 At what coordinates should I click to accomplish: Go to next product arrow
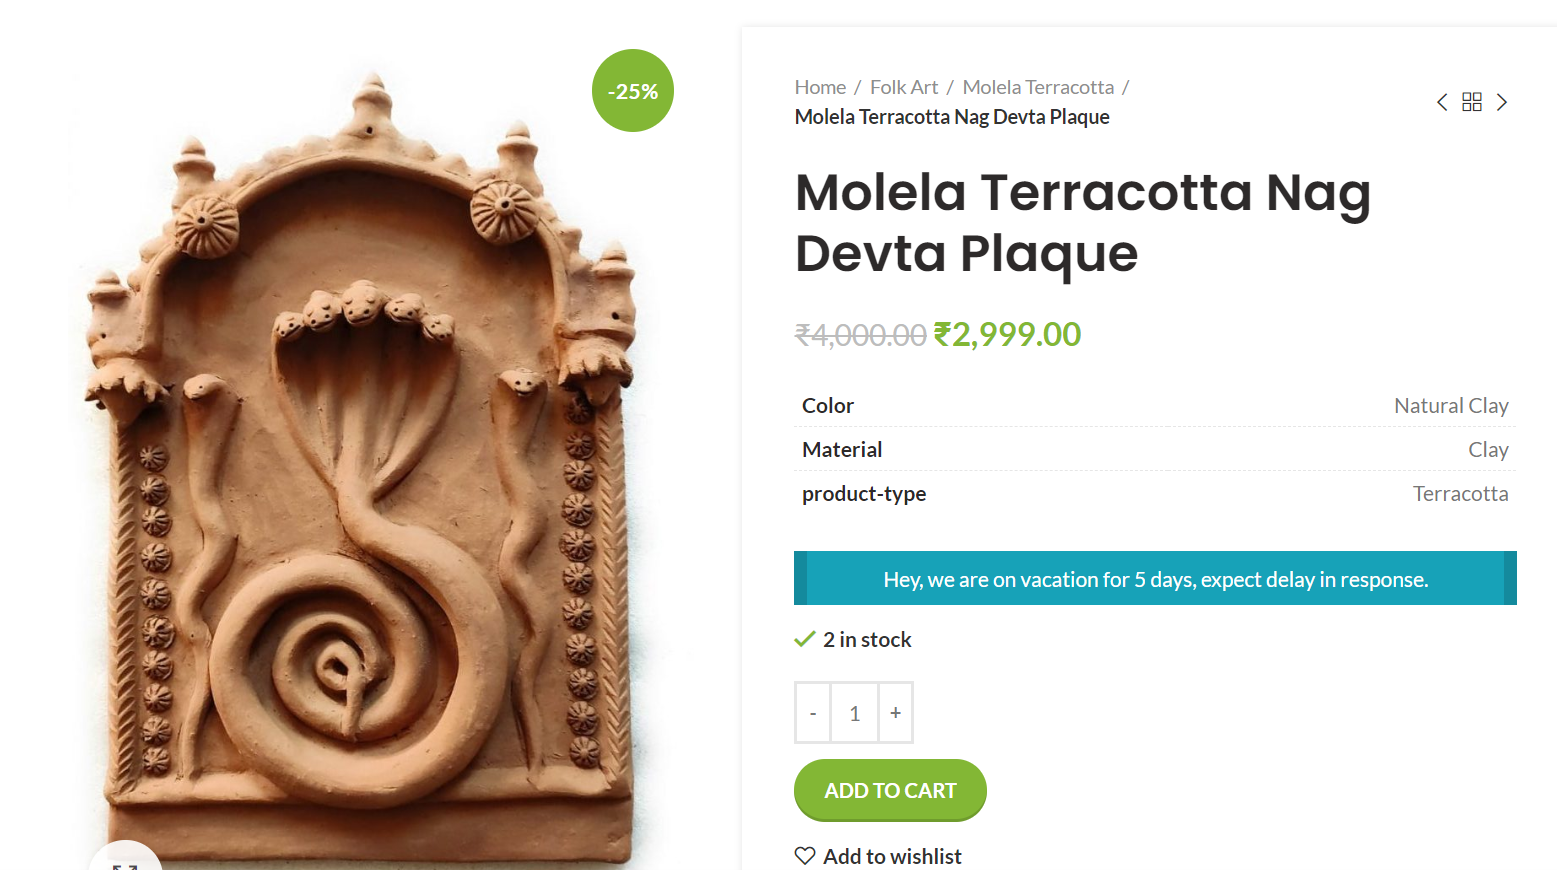pyautogui.click(x=1502, y=102)
